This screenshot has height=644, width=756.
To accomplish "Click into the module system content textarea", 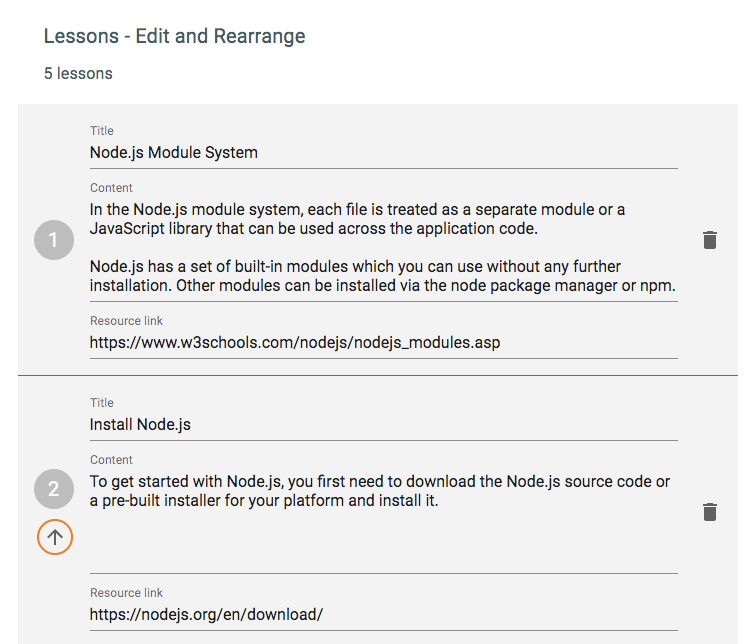I will coord(383,248).
